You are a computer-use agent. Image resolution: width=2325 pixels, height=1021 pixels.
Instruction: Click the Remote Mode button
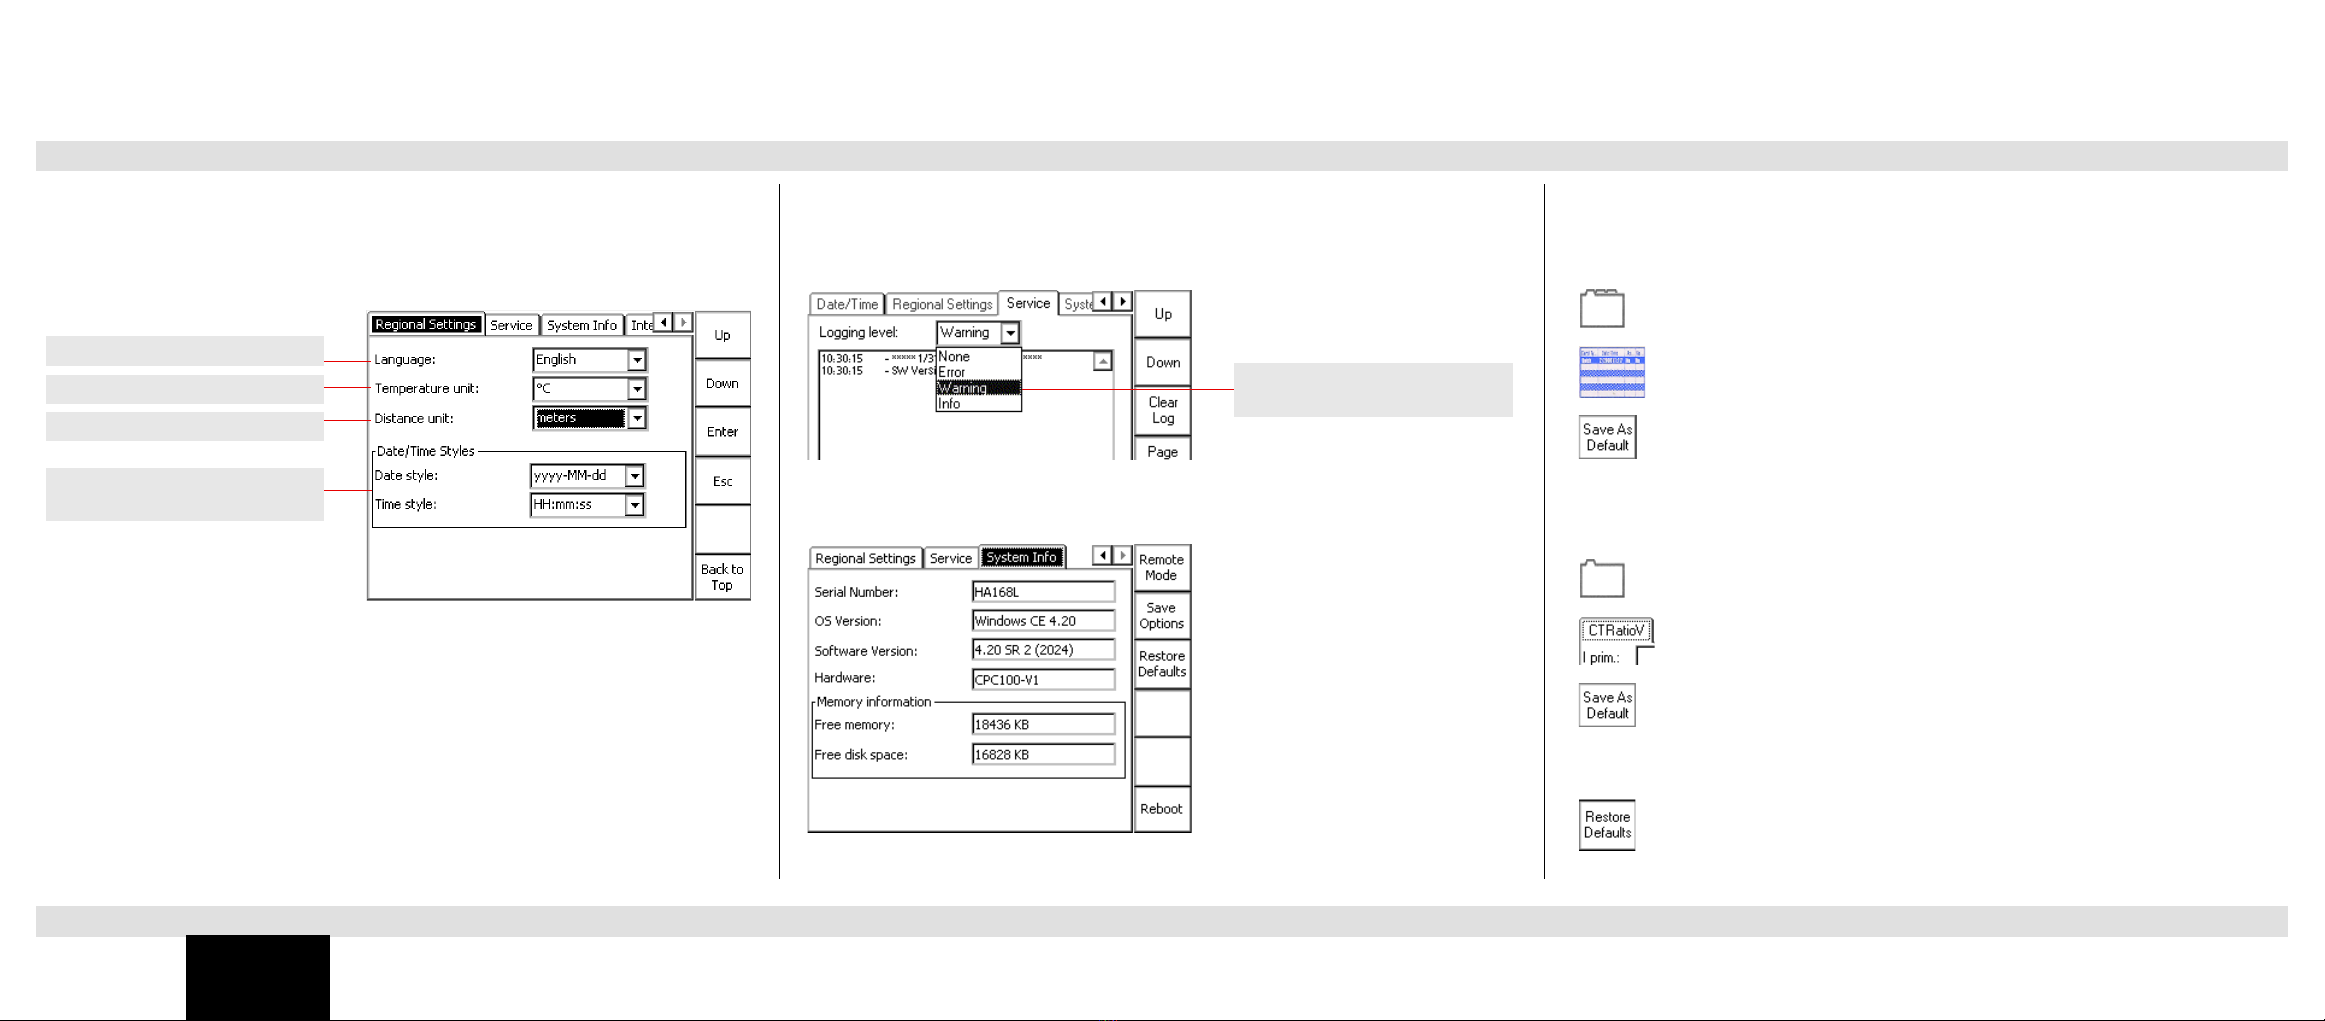(x=1162, y=568)
